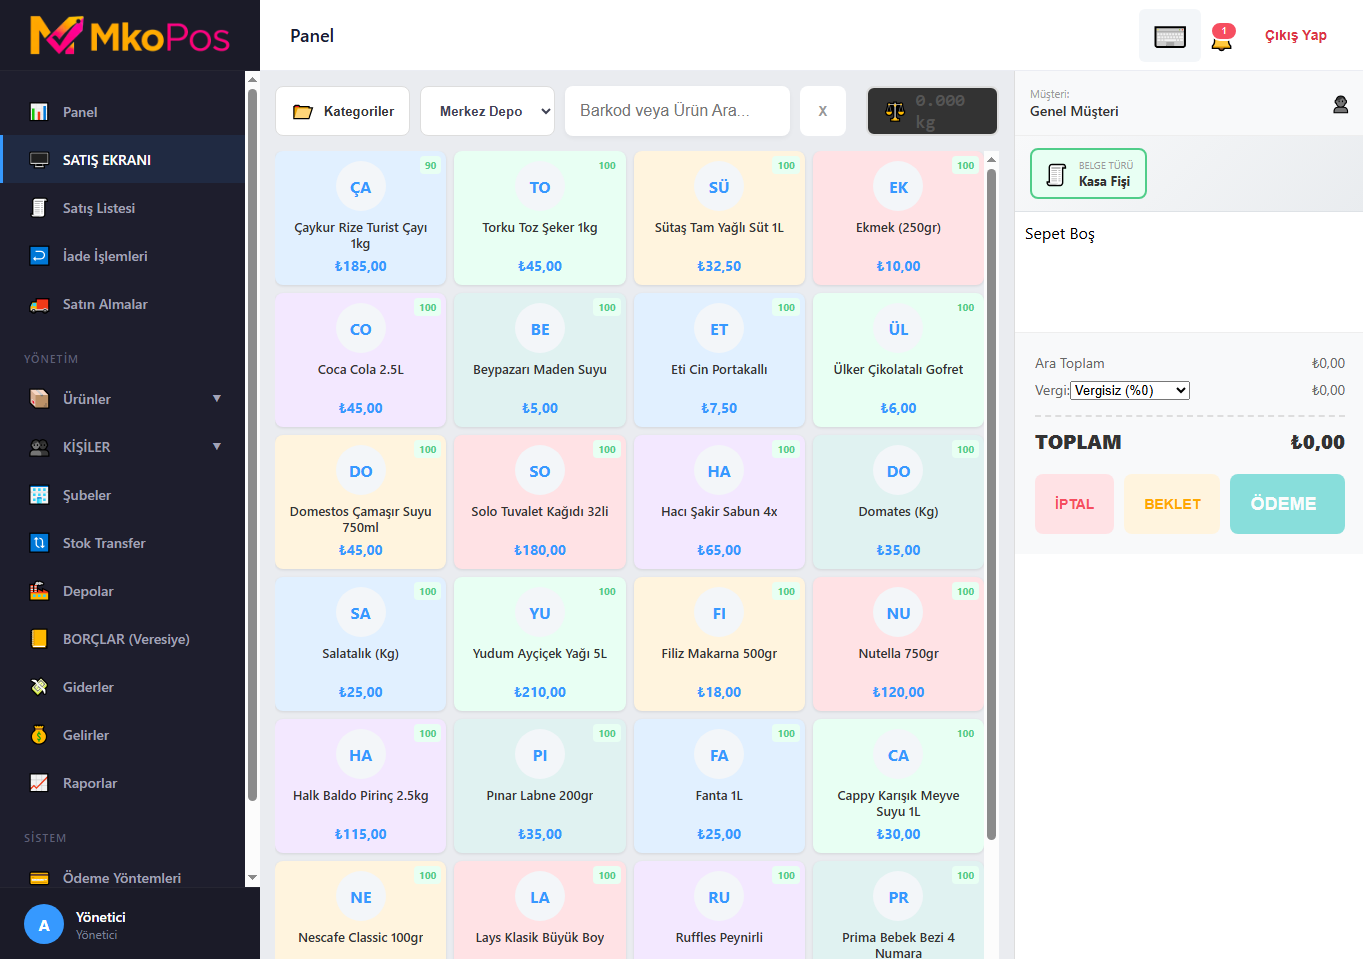Viewport: 1363px width, 959px height.
Task: Click the customer person icon next to Genel Müşteri
Action: (x=1340, y=104)
